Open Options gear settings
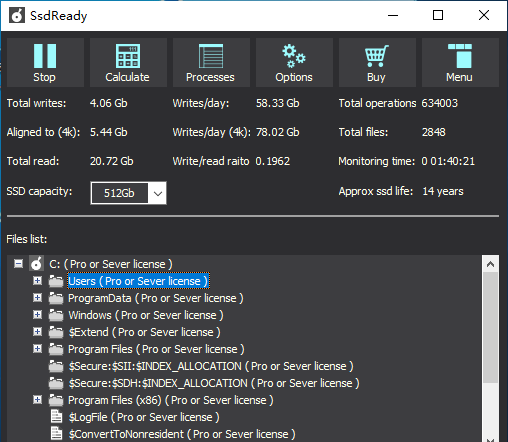The width and height of the screenshot is (508, 442). pos(294,62)
